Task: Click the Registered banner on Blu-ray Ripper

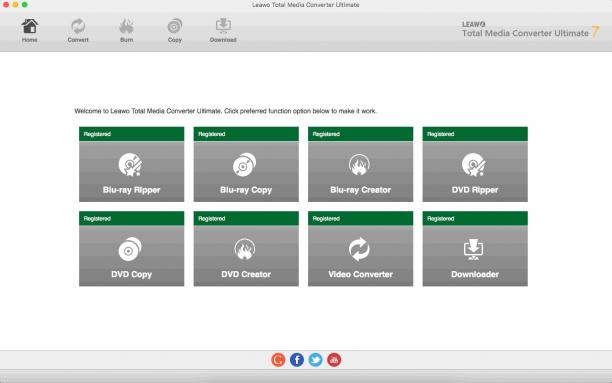Action: click(x=132, y=134)
